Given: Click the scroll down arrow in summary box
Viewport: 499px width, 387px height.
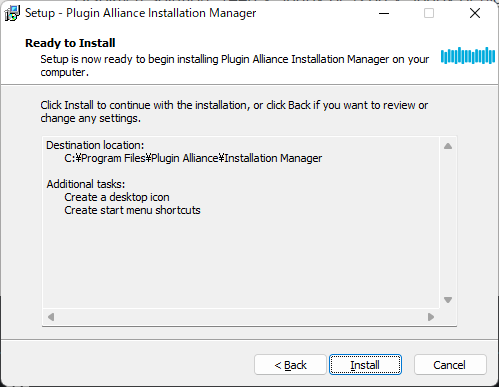Looking at the screenshot, I should click(x=448, y=300).
